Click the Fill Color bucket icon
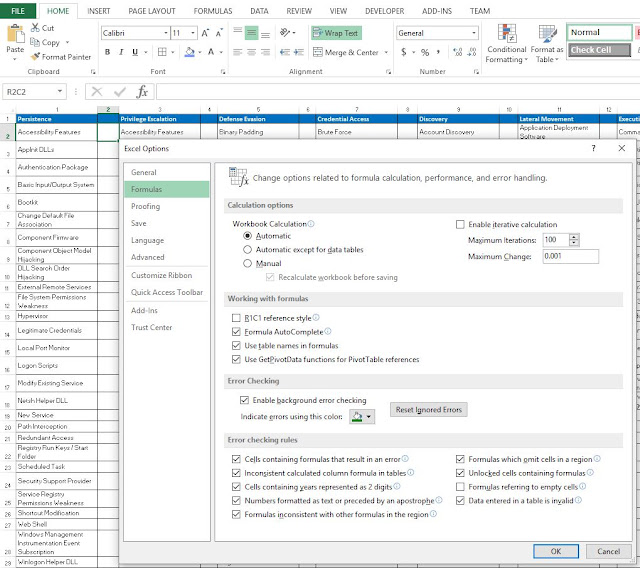The height and width of the screenshot is (568, 640). pyautogui.click(x=189, y=52)
